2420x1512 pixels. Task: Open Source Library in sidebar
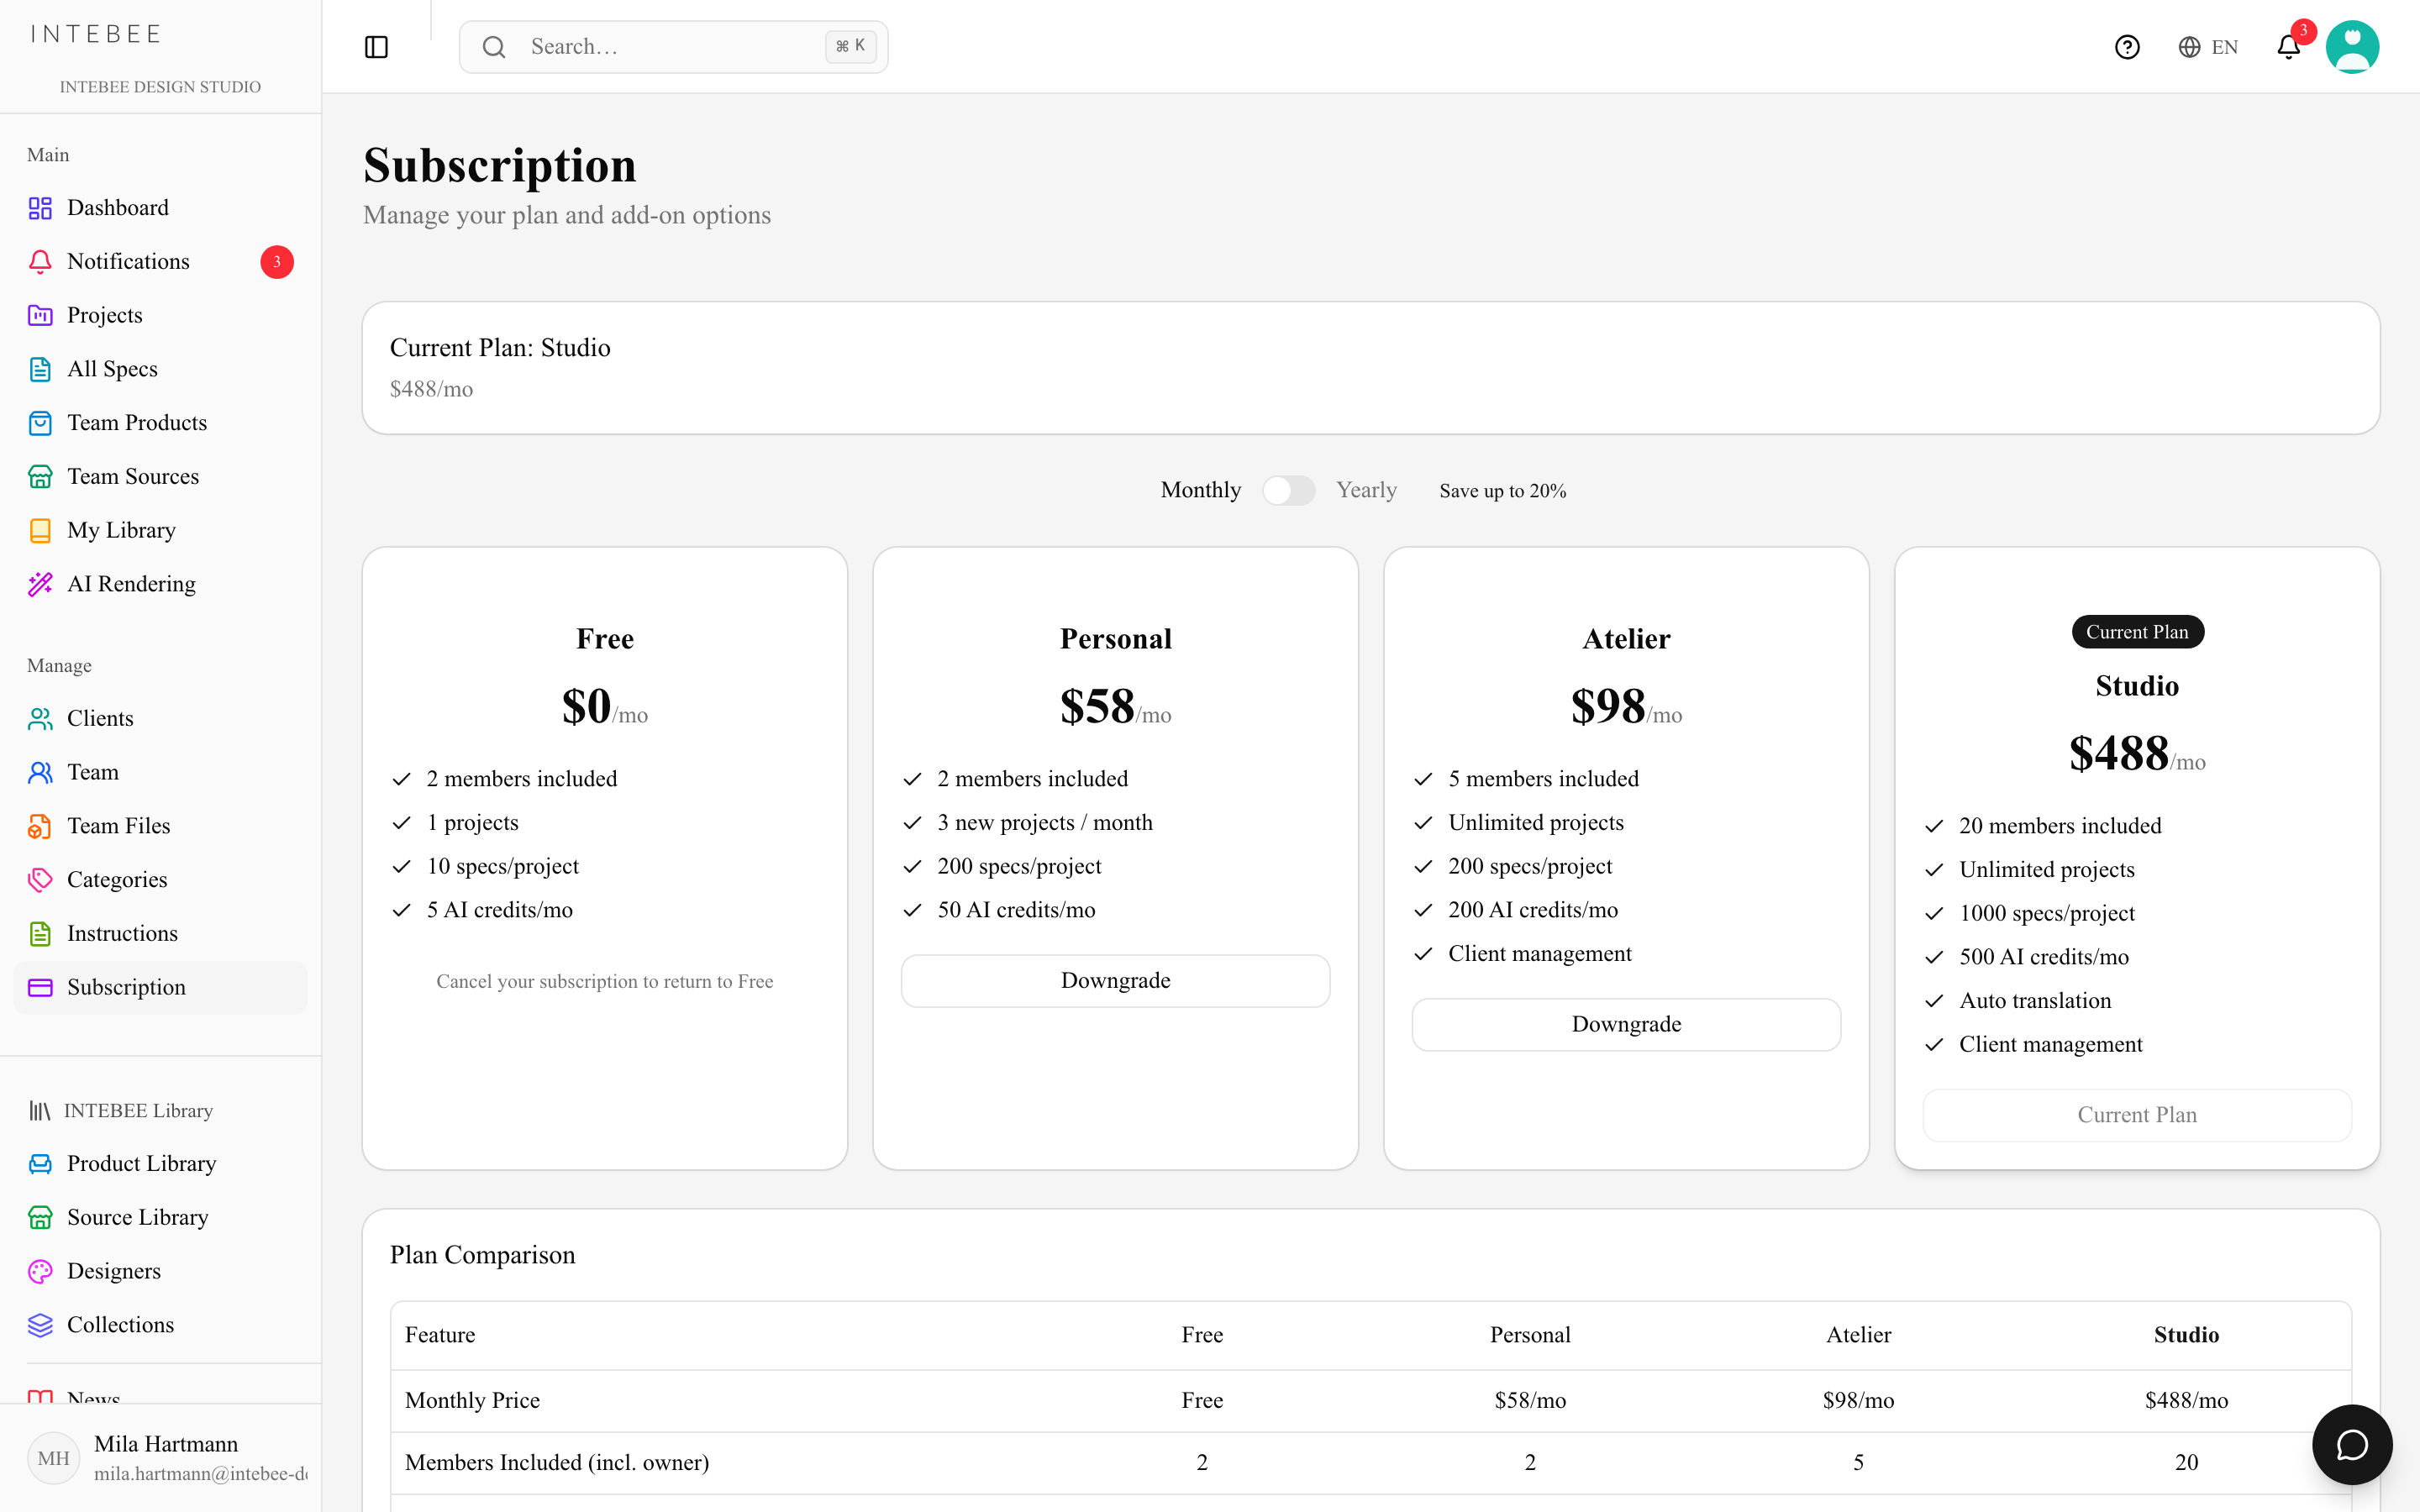(x=160, y=1218)
